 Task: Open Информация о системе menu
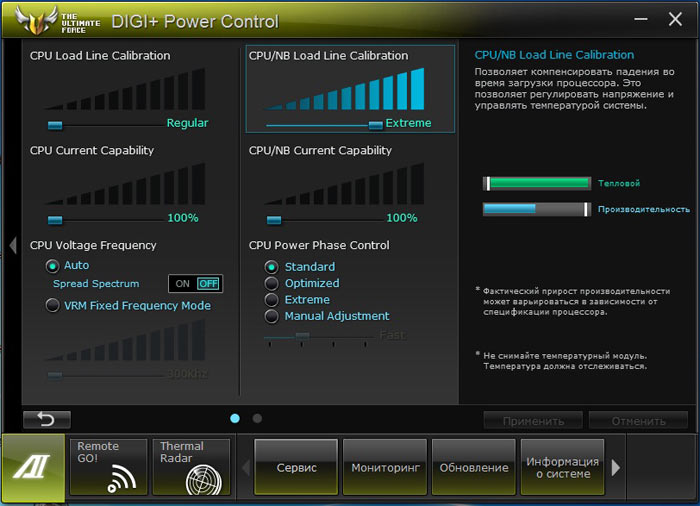click(562, 467)
